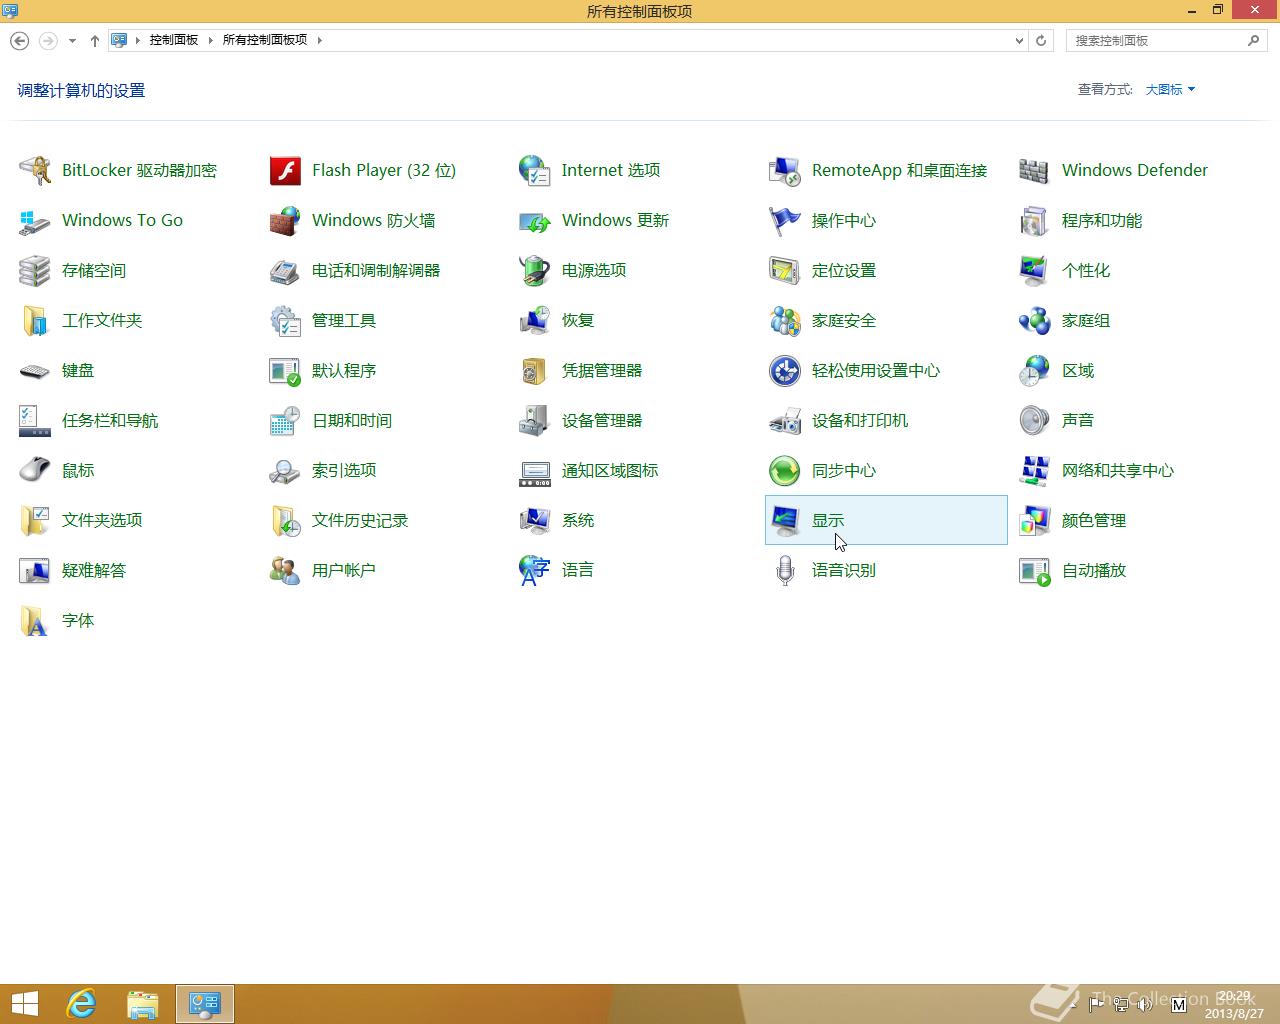The height and width of the screenshot is (1024, 1280).
Task: Open the 文件夹选项 icon
Action: click(x=35, y=520)
